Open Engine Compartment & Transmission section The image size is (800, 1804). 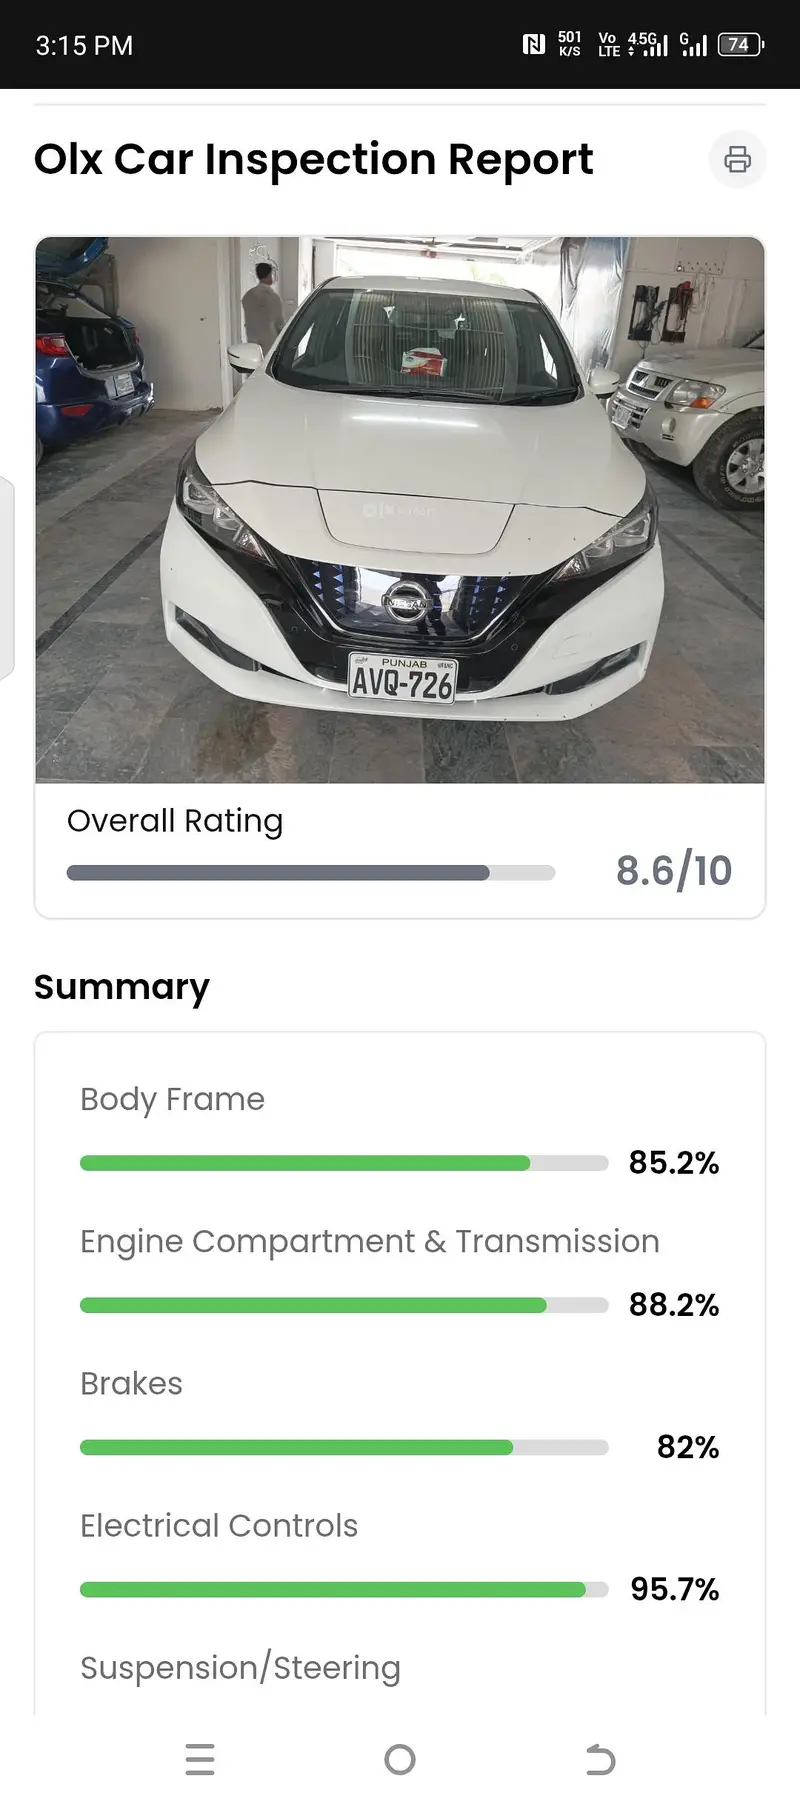click(x=369, y=1241)
